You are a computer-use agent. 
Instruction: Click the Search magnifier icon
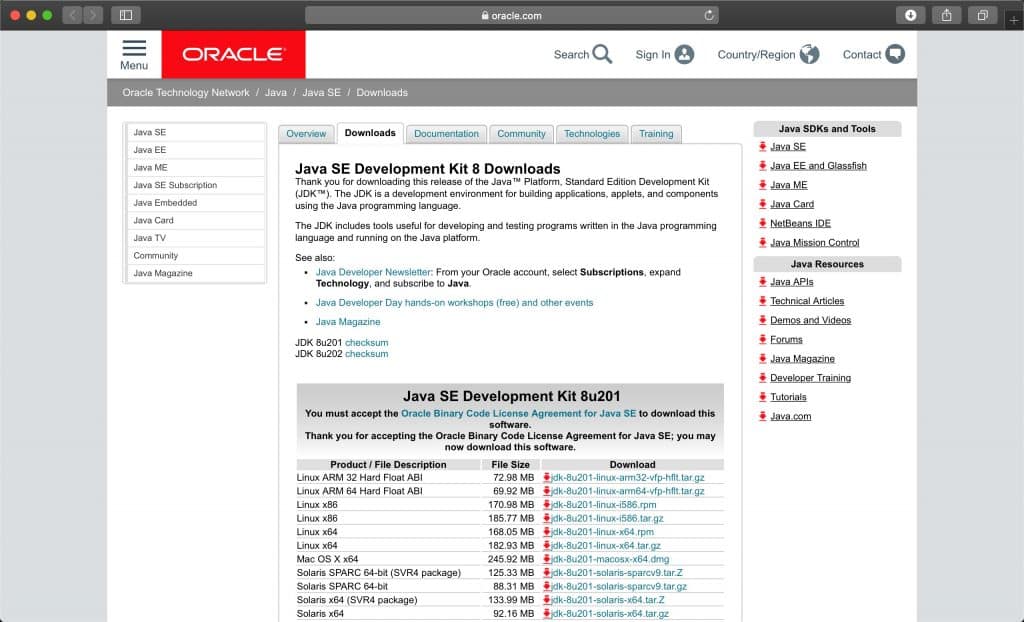click(602, 54)
